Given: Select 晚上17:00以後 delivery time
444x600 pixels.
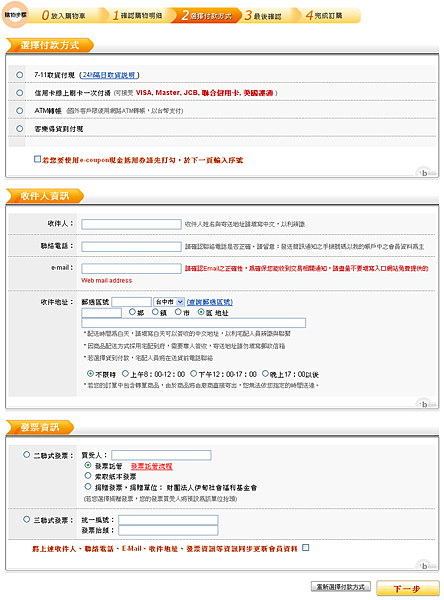Looking at the screenshot, I should point(265,373).
